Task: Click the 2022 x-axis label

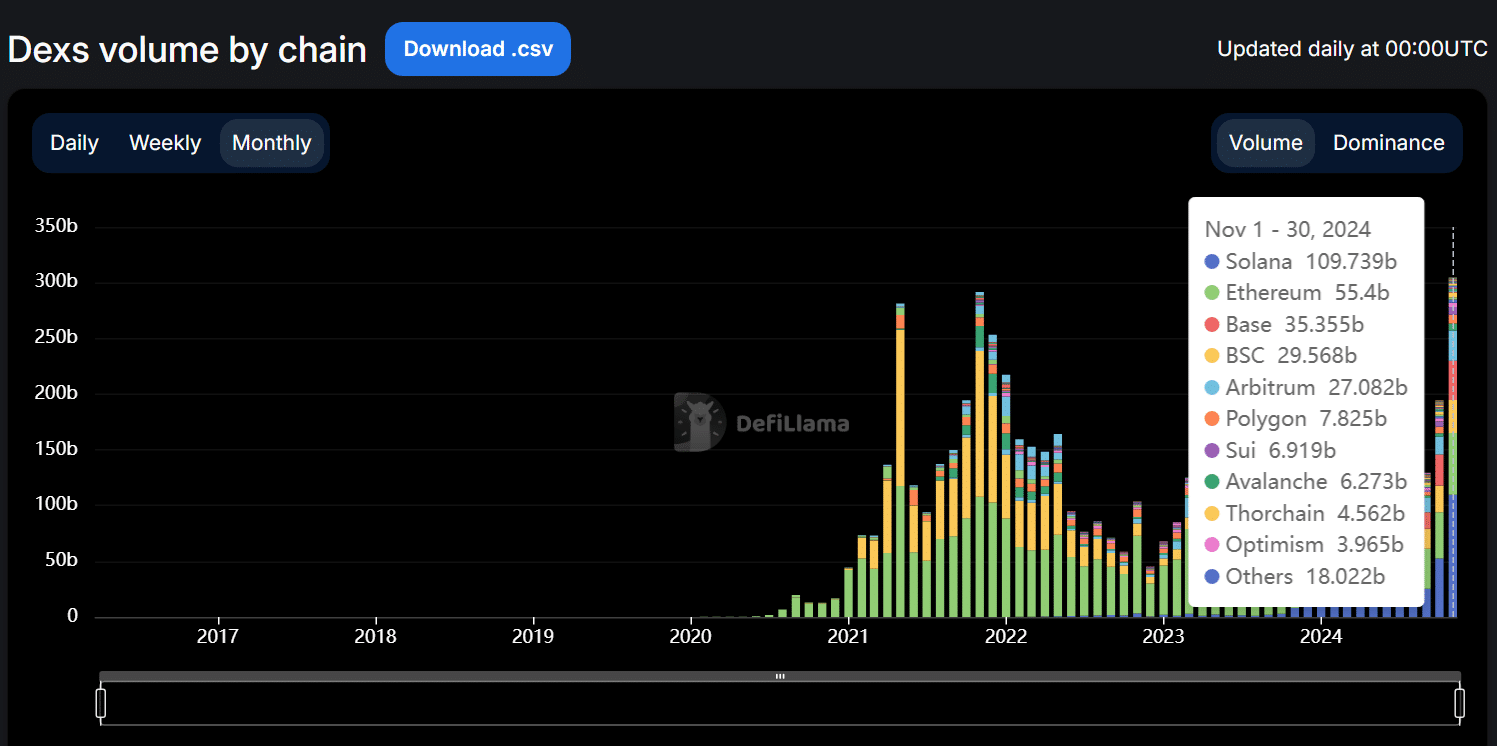Action: coord(1007,636)
